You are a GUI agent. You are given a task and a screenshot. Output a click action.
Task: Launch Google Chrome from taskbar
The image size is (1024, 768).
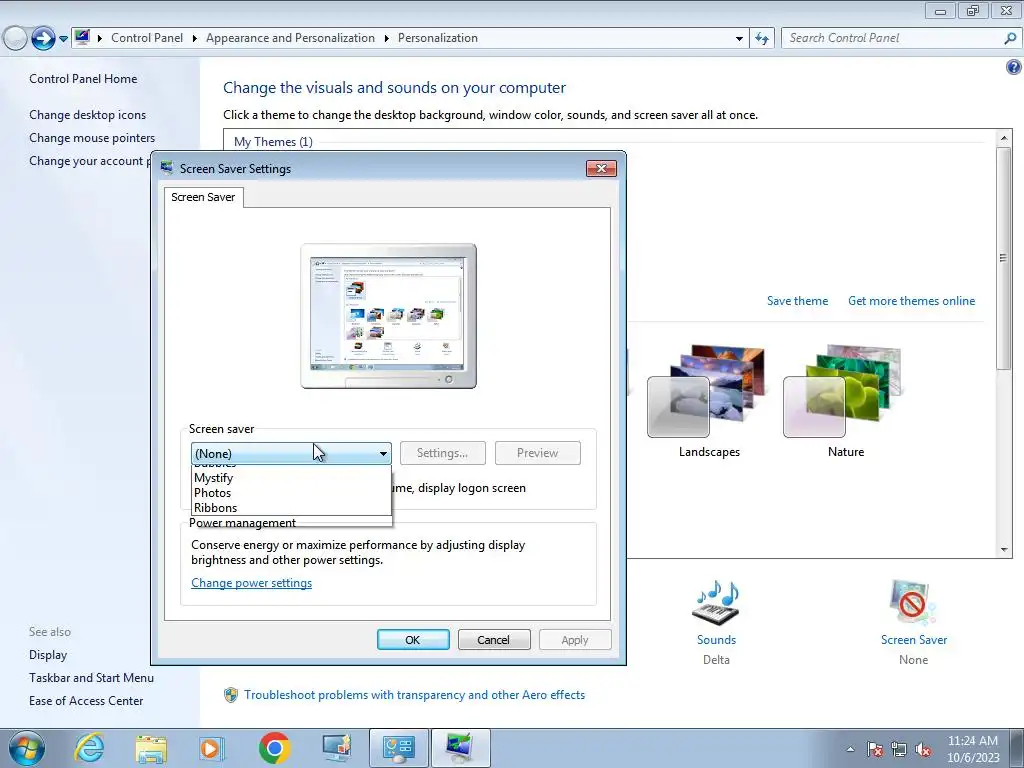[274, 748]
